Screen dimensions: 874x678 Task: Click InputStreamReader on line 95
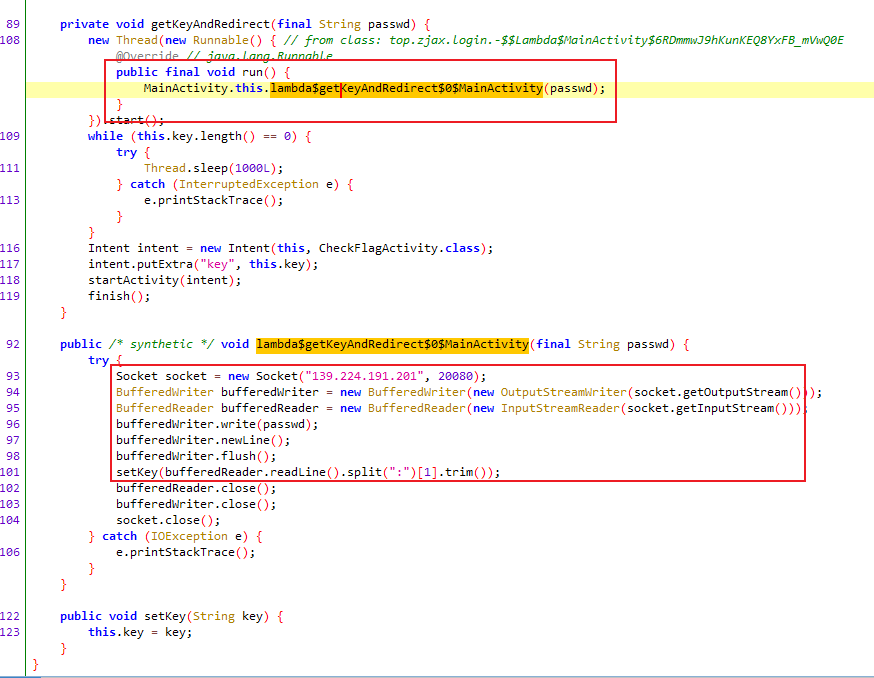tap(560, 408)
